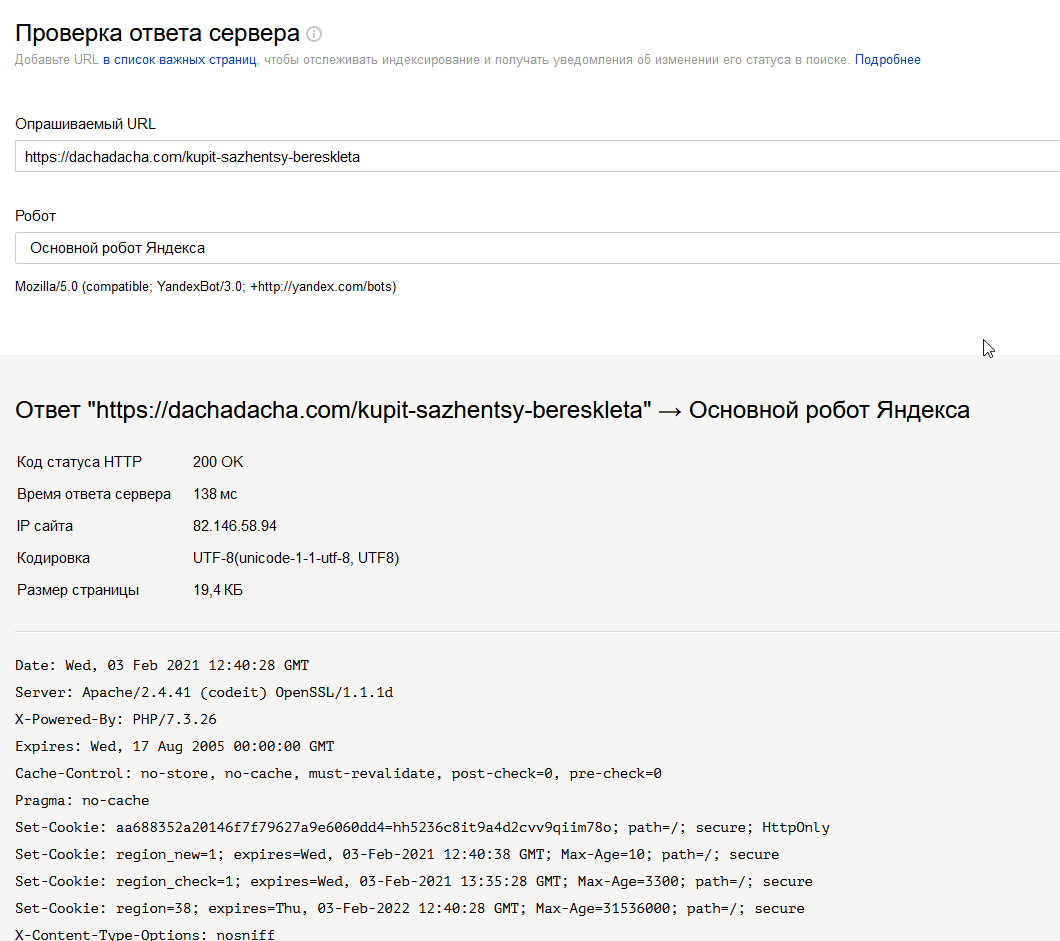Click the "Ответ … Основной робот Яндекса" heading
1060x941 pixels.
point(492,410)
